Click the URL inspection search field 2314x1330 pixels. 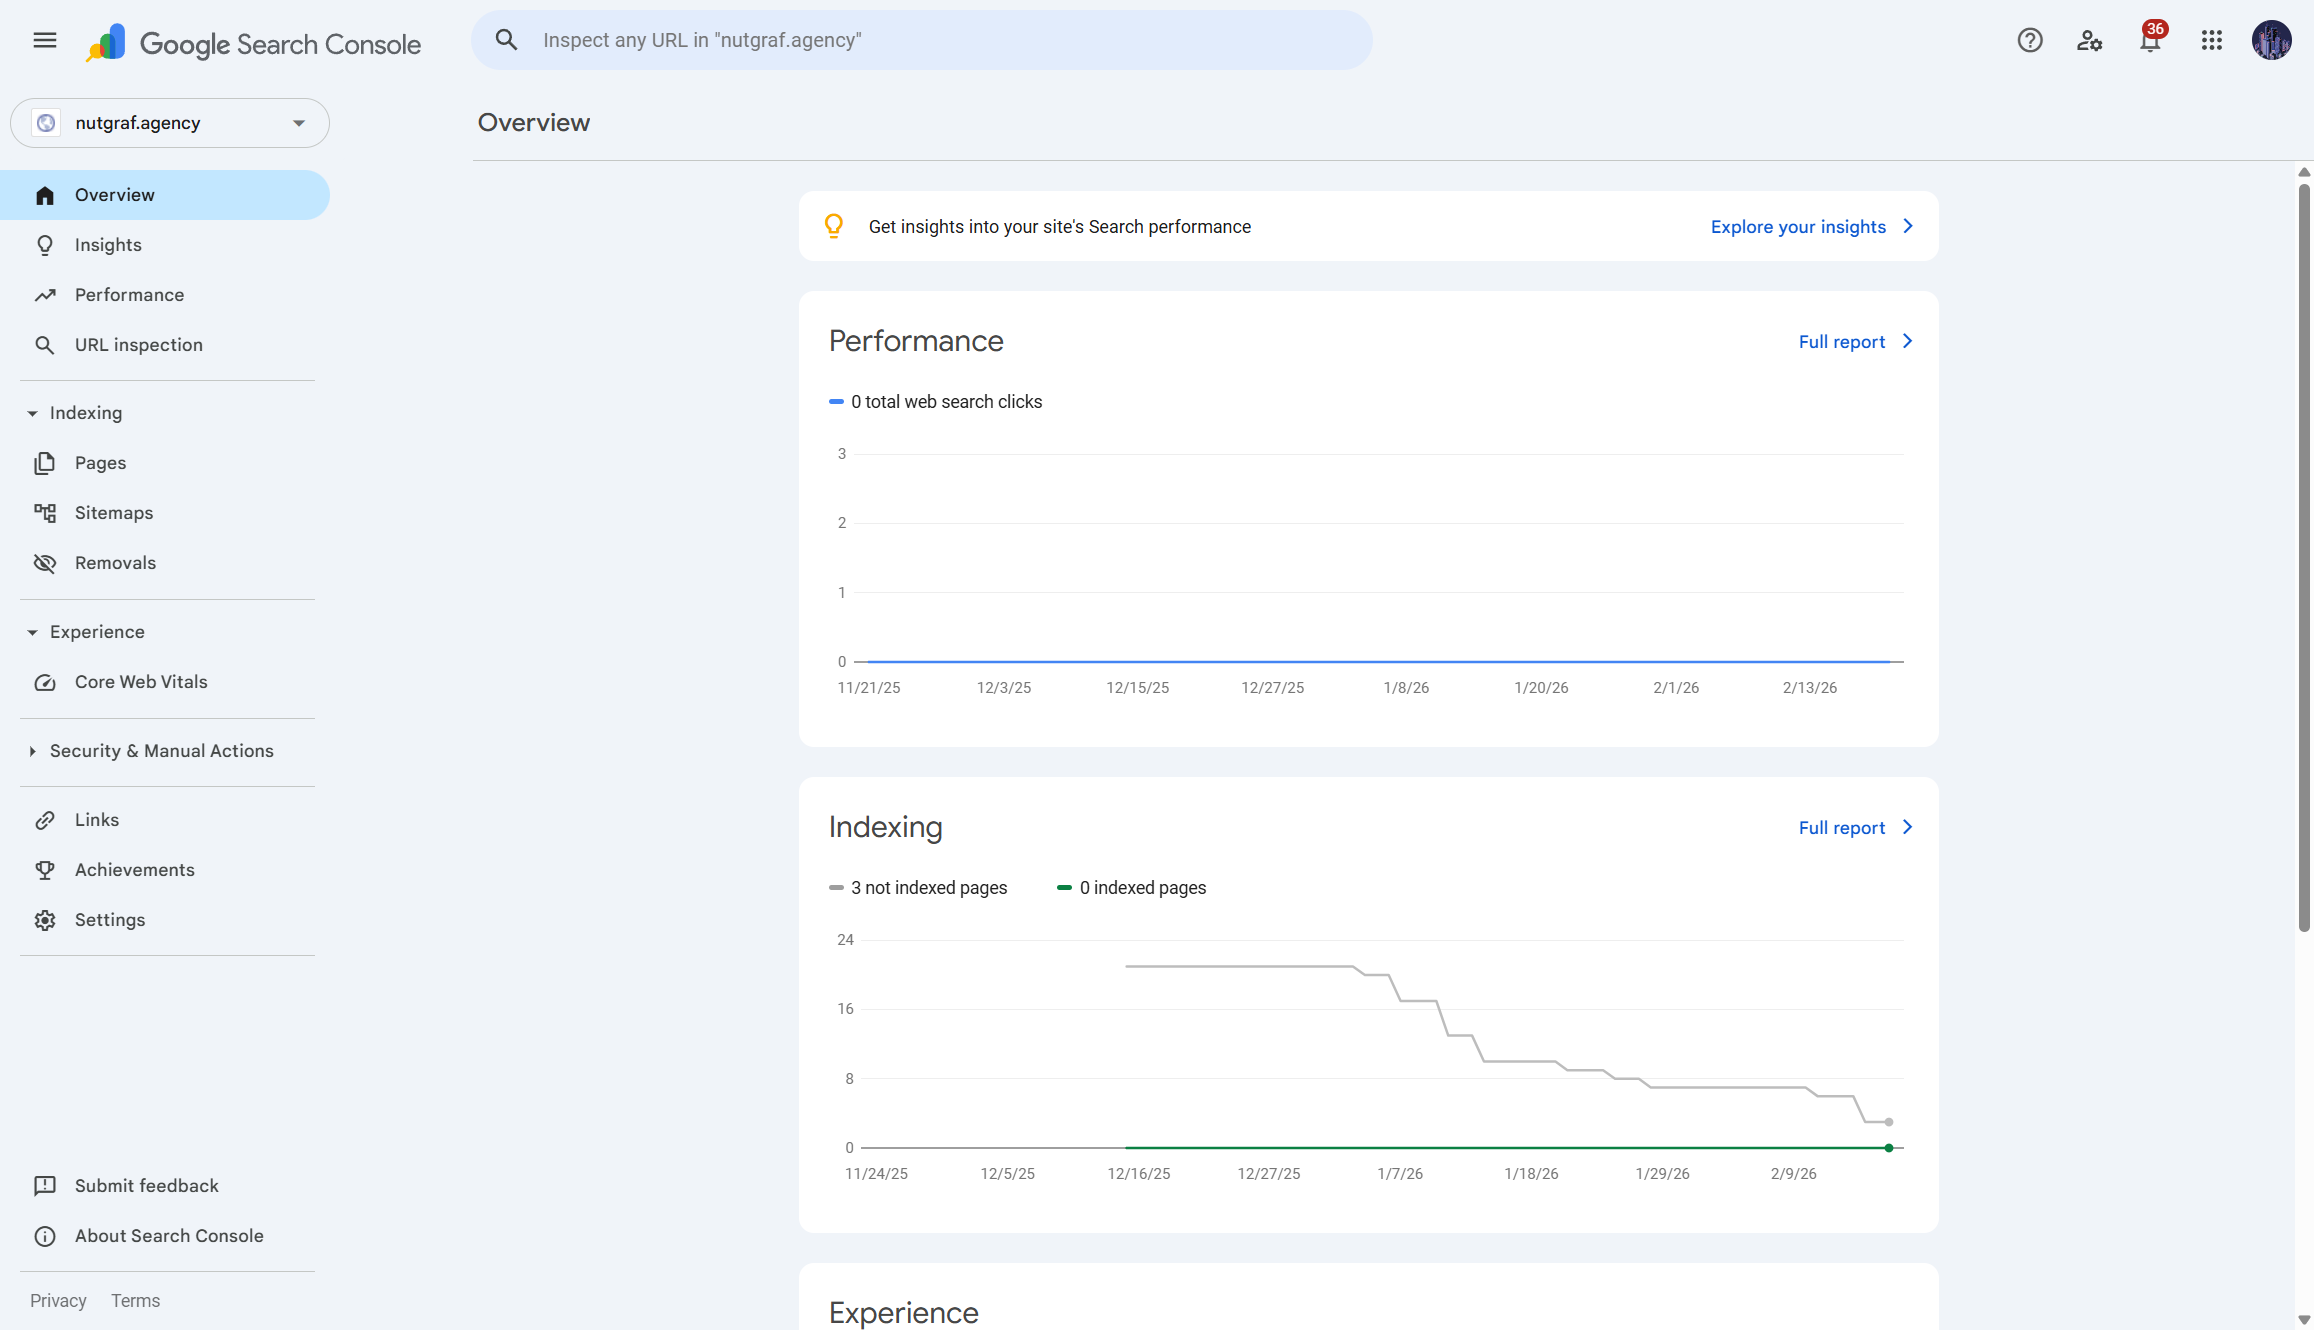tap(920, 40)
